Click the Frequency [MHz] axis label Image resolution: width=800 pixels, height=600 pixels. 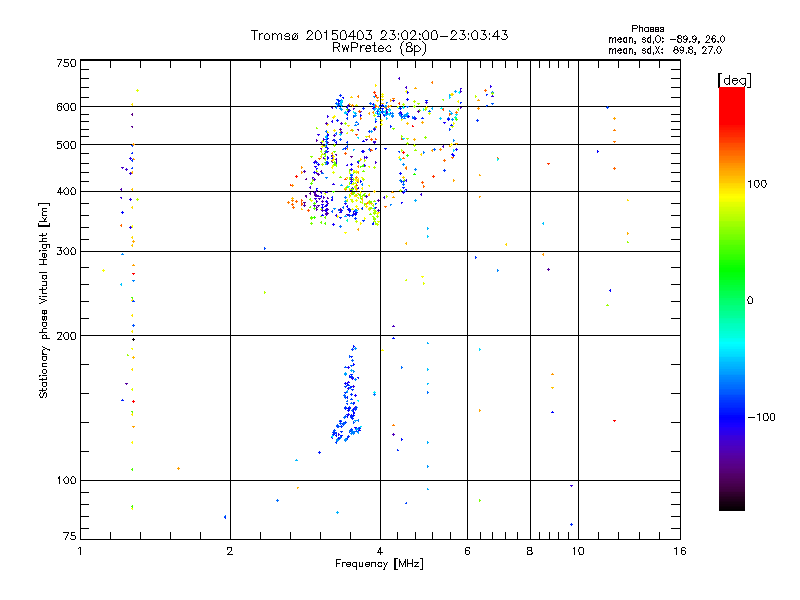coord(379,564)
